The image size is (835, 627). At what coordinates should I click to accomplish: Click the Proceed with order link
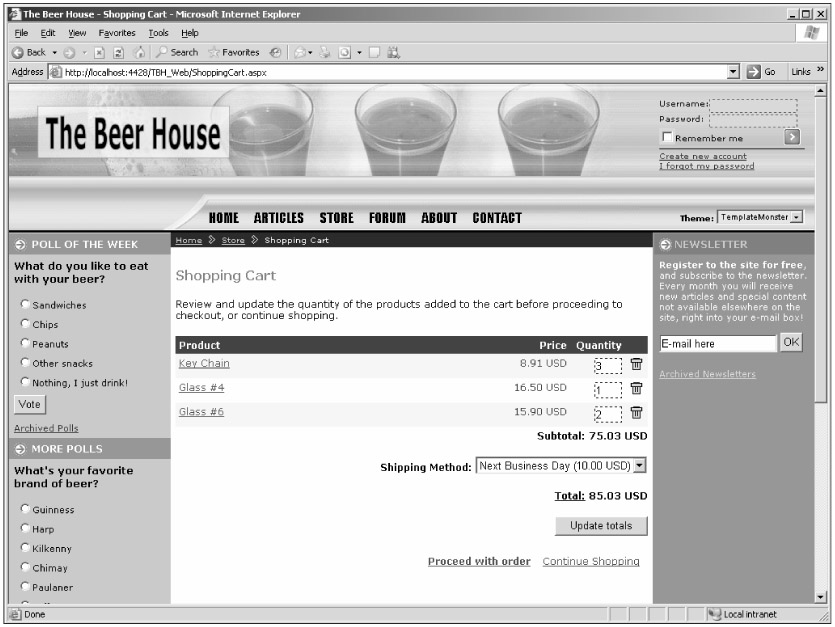click(x=479, y=561)
